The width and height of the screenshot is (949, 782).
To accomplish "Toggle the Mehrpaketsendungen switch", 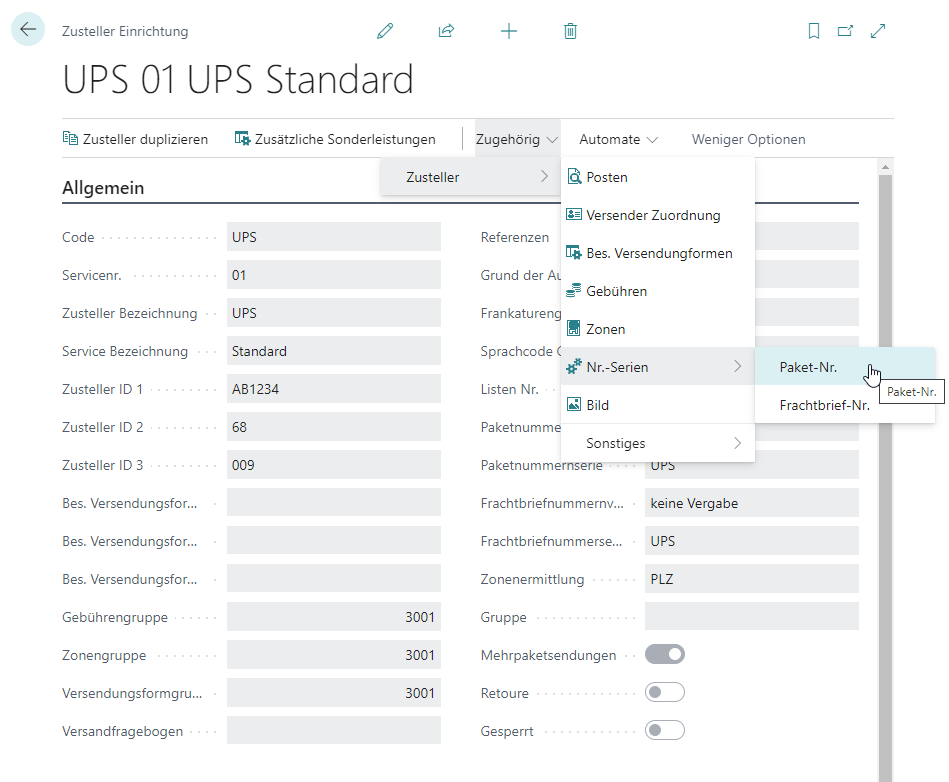I will coord(665,654).
